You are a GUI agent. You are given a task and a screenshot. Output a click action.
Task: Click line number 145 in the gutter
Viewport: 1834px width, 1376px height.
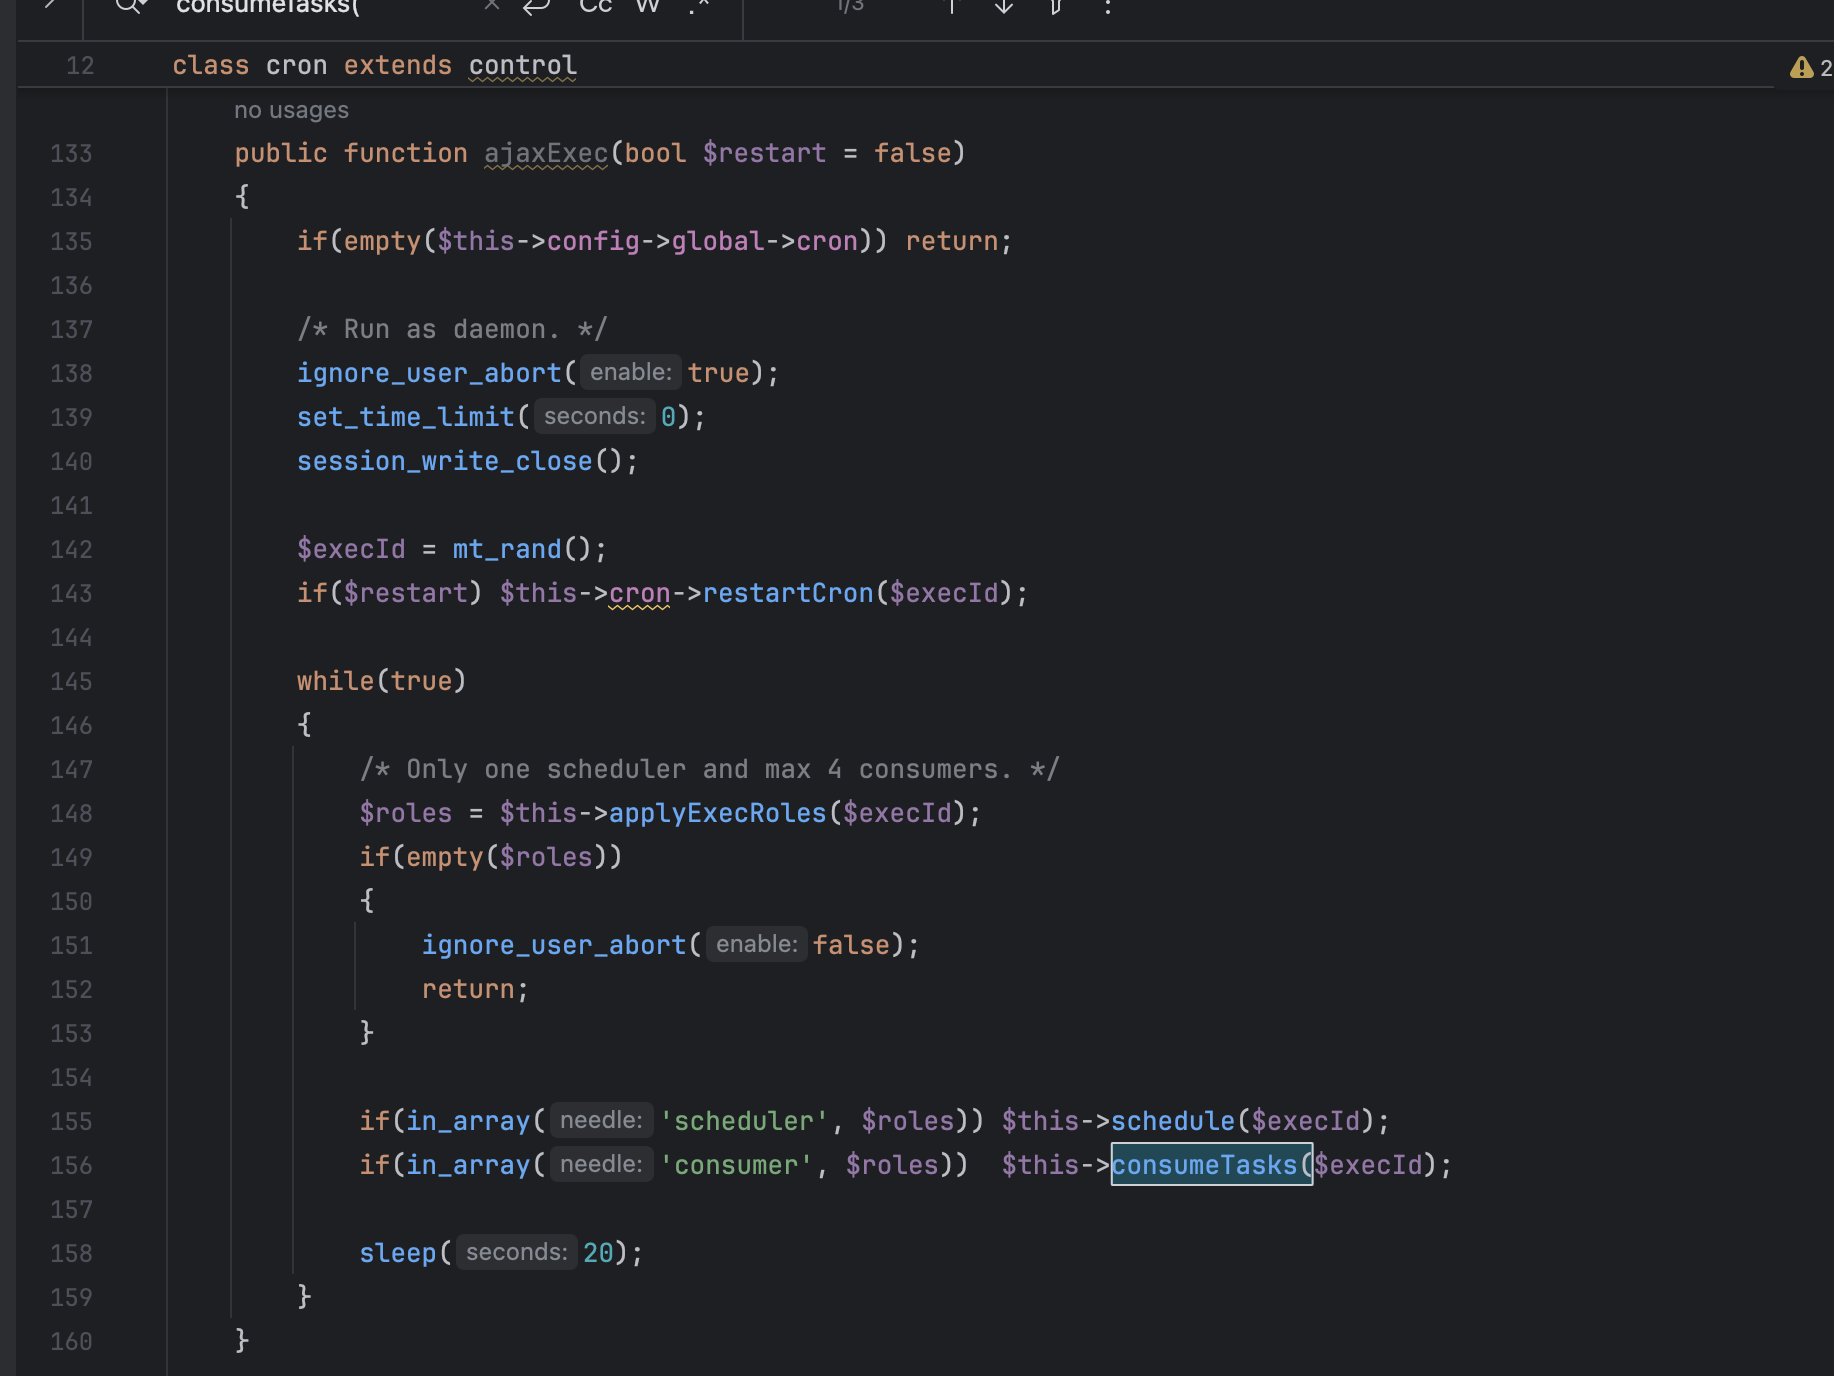(x=71, y=681)
